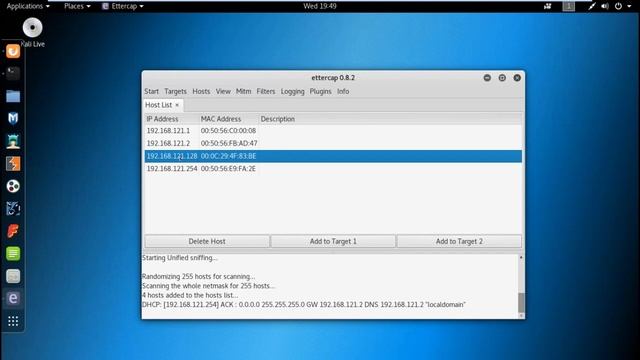640x360 pixels.
Task: Click 'Scanning the whole netmask' log line
Action: coord(208,286)
